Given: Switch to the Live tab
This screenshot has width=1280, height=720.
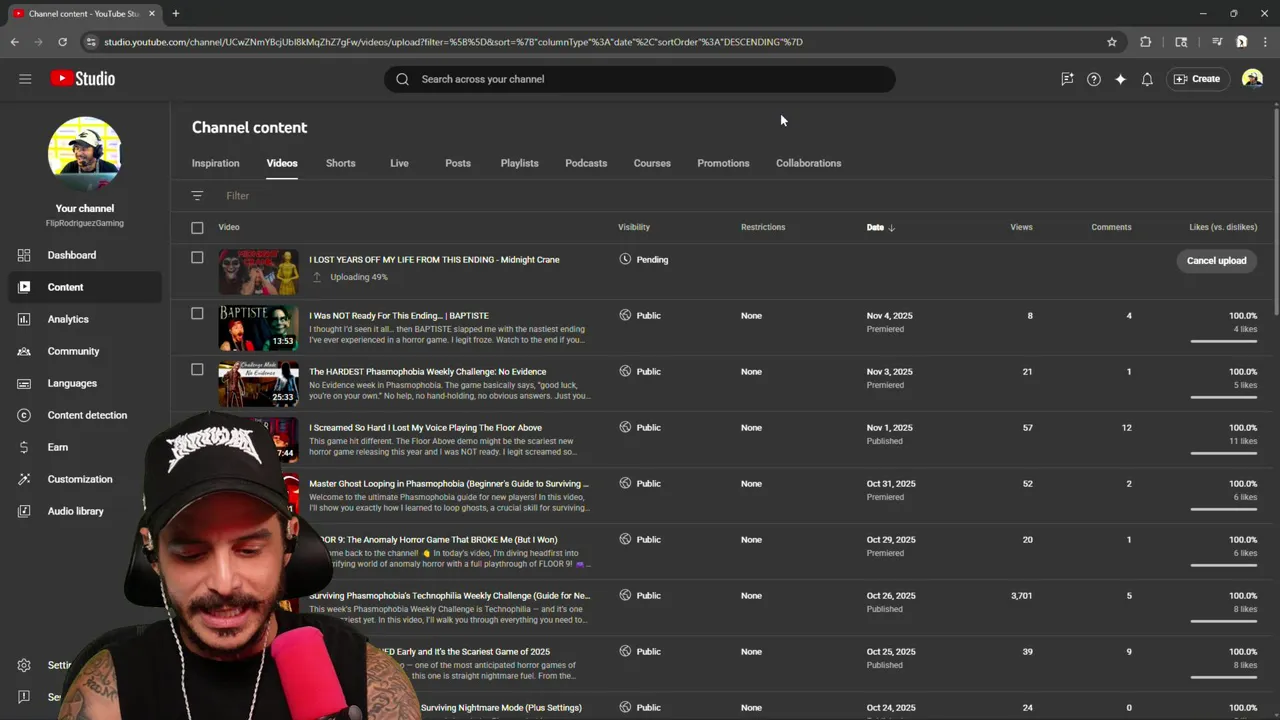Looking at the screenshot, I should pos(399,163).
